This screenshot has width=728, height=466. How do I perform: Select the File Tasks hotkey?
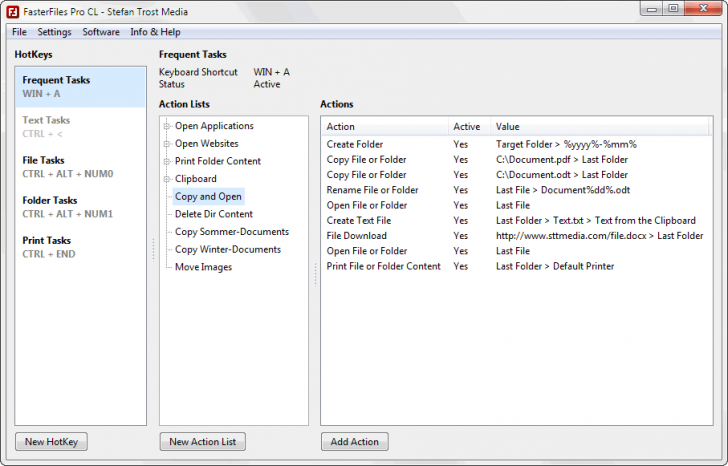tap(80, 167)
